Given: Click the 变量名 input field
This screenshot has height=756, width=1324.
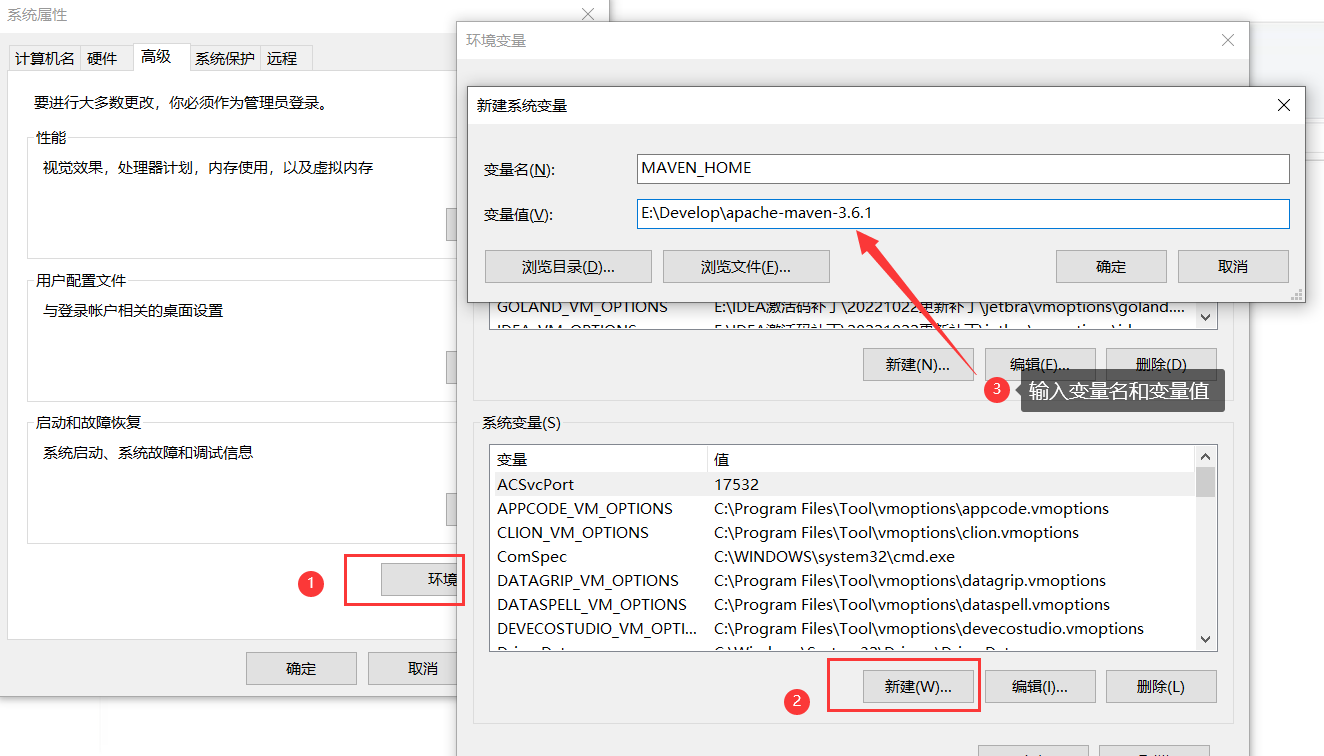Looking at the screenshot, I should (963, 169).
